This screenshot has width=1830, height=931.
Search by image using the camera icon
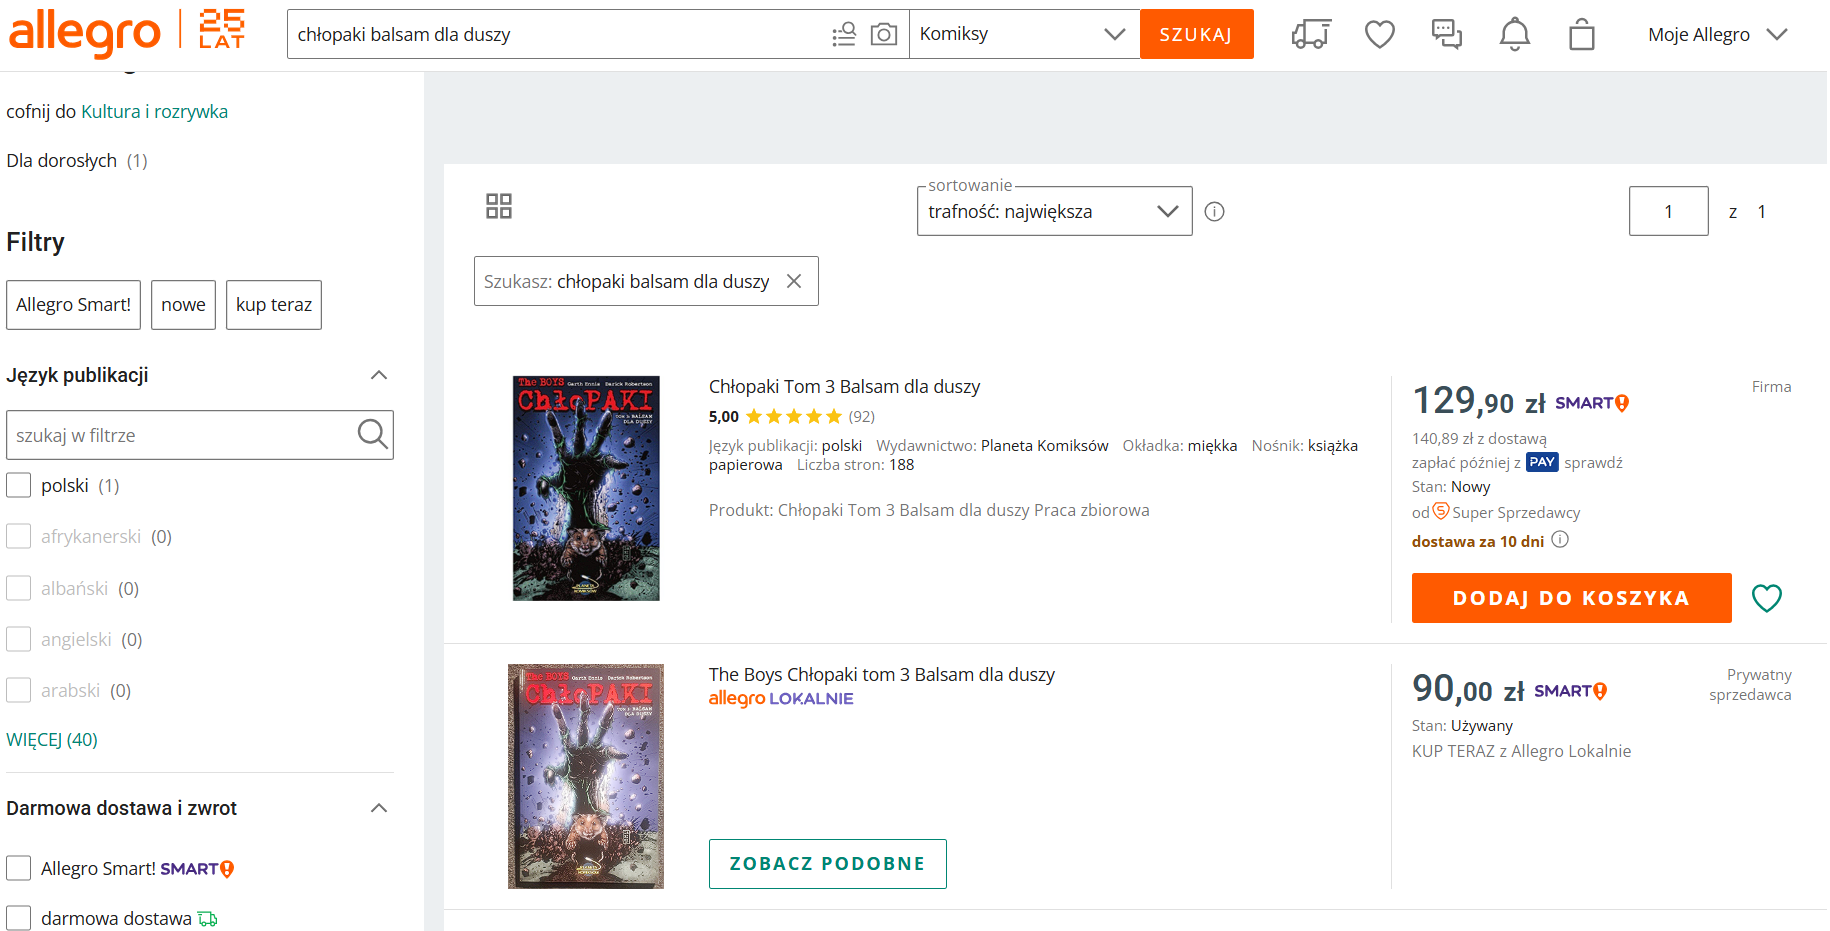883,35
